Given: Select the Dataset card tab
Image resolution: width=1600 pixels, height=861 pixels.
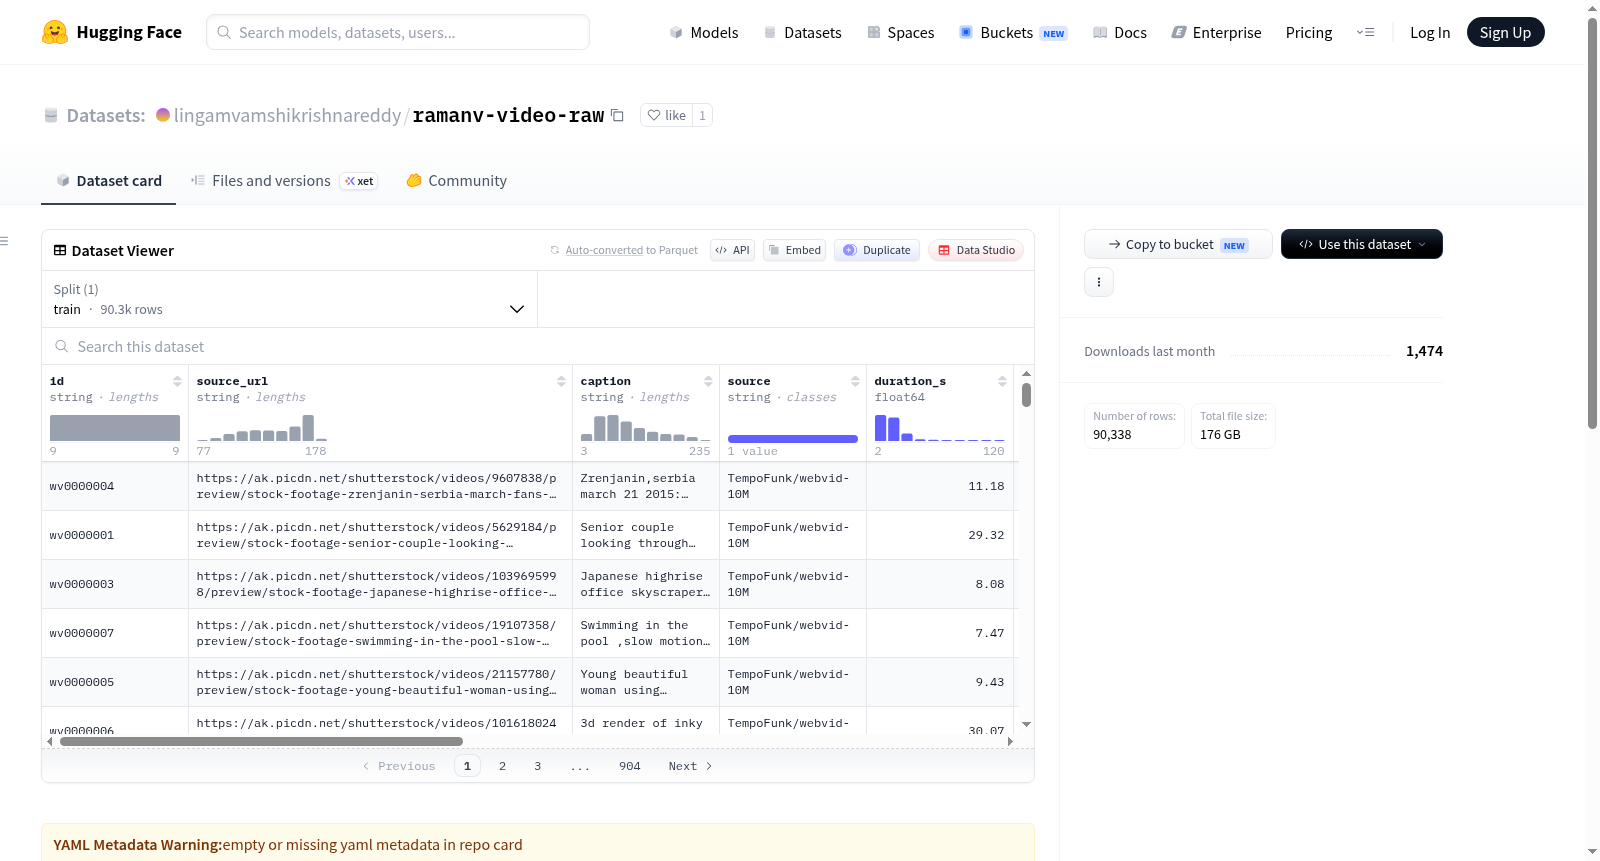Looking at the screenshot, I should 108,181.
